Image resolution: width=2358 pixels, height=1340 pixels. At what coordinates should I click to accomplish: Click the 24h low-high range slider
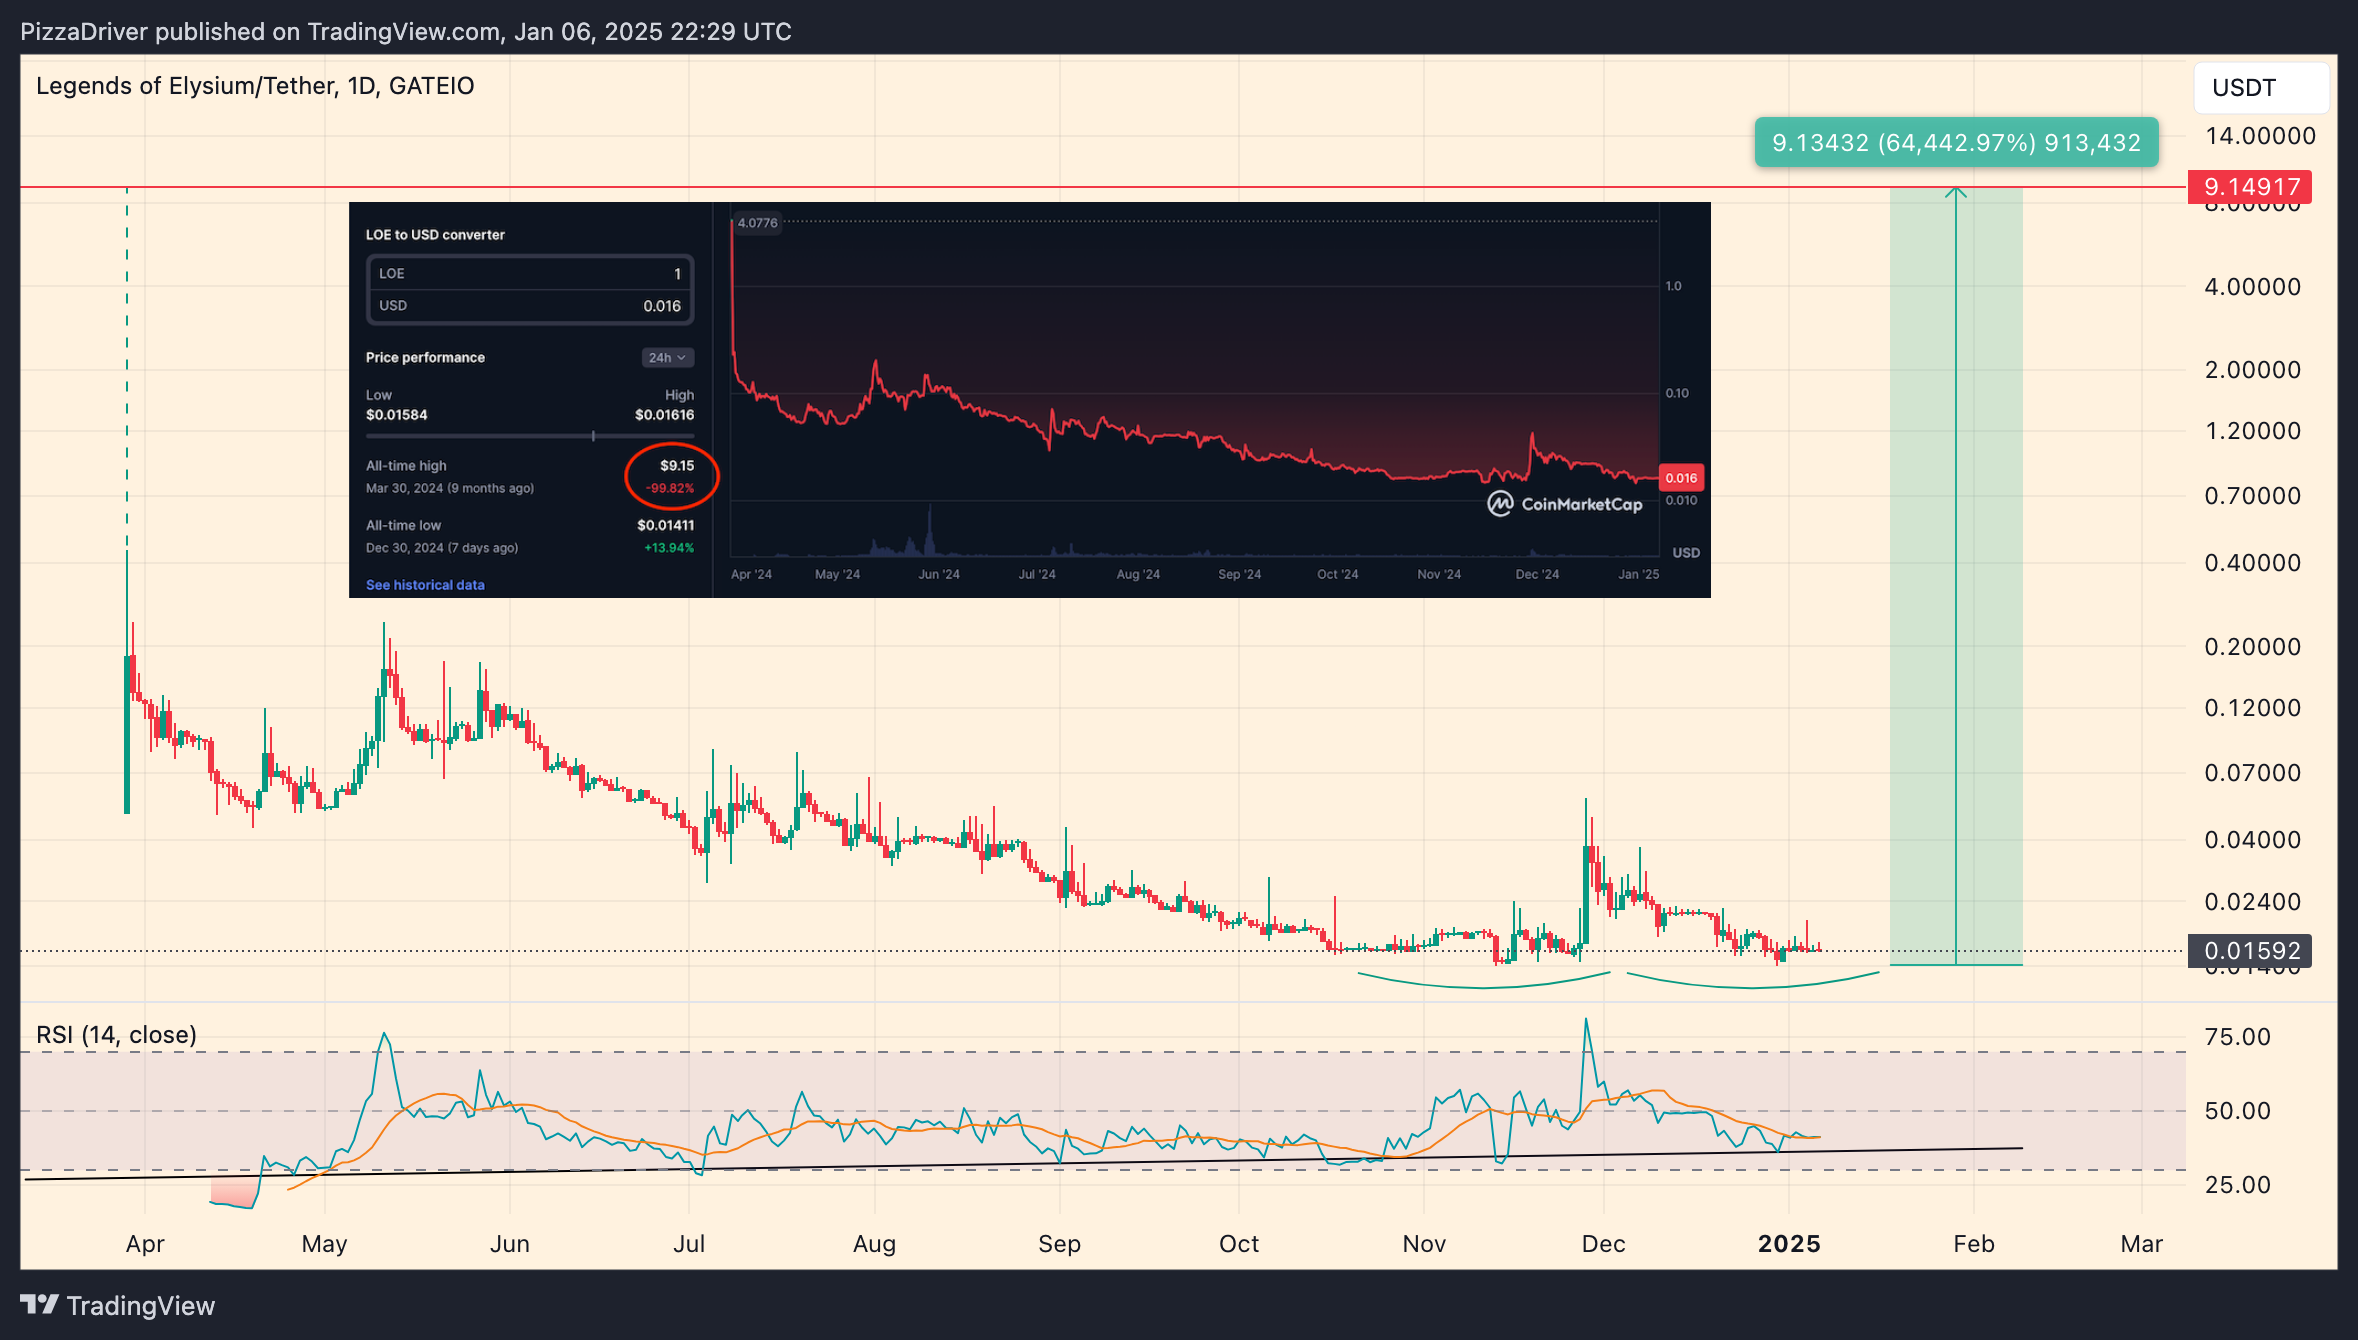click(530, 436)
